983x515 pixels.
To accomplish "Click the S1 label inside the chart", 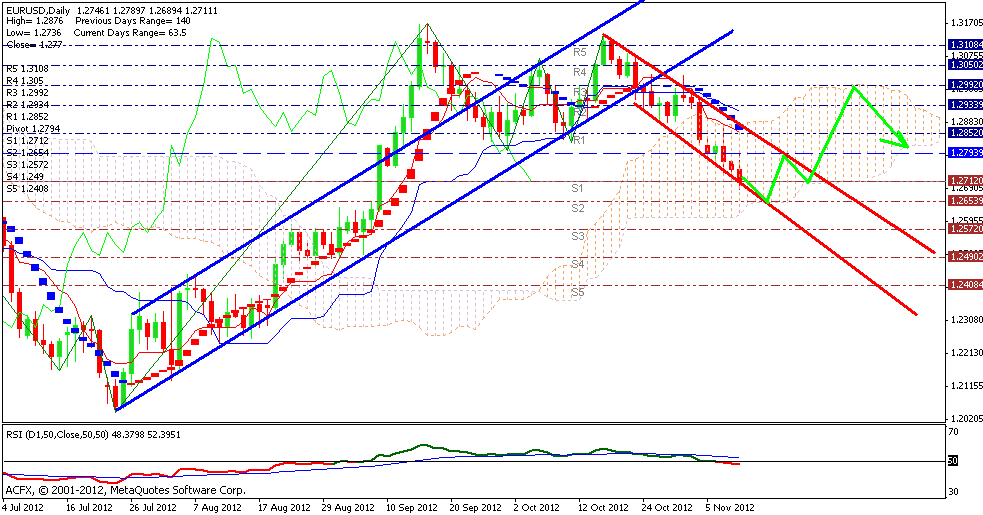I will (x=577, y=188).
